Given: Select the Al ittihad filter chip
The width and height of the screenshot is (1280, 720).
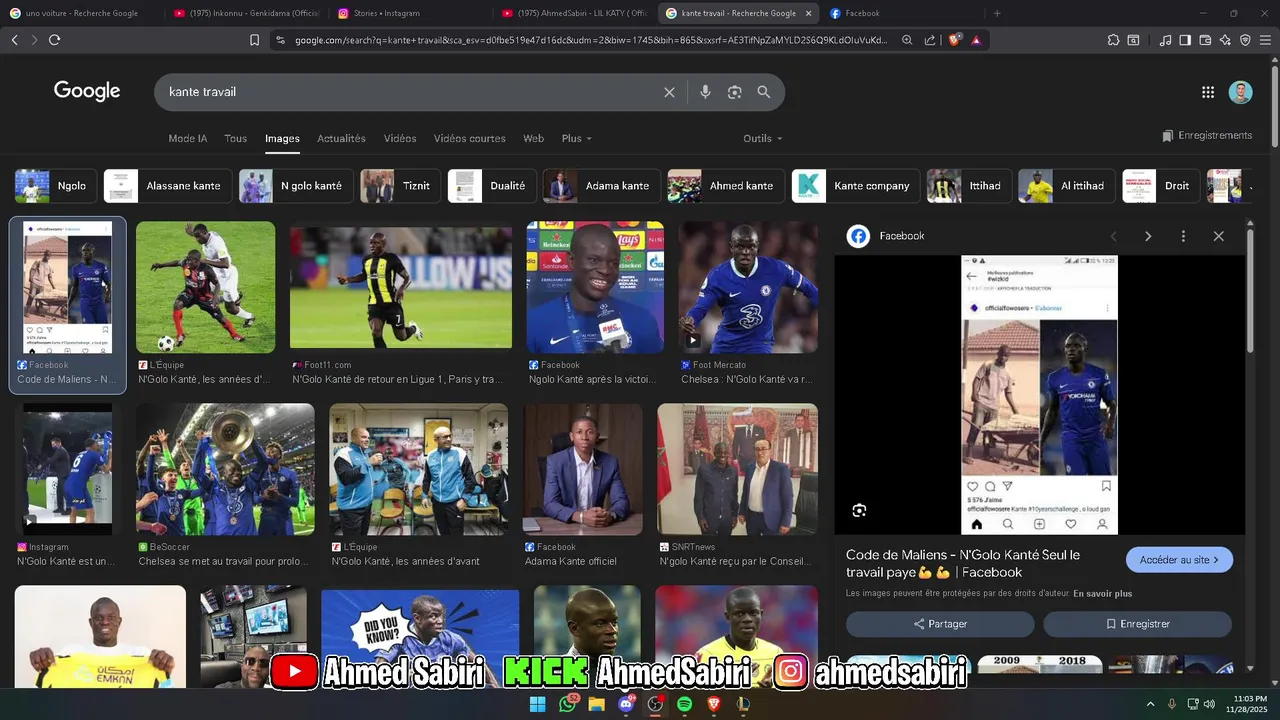Looking at the screenshot, I should [1067, 186].
